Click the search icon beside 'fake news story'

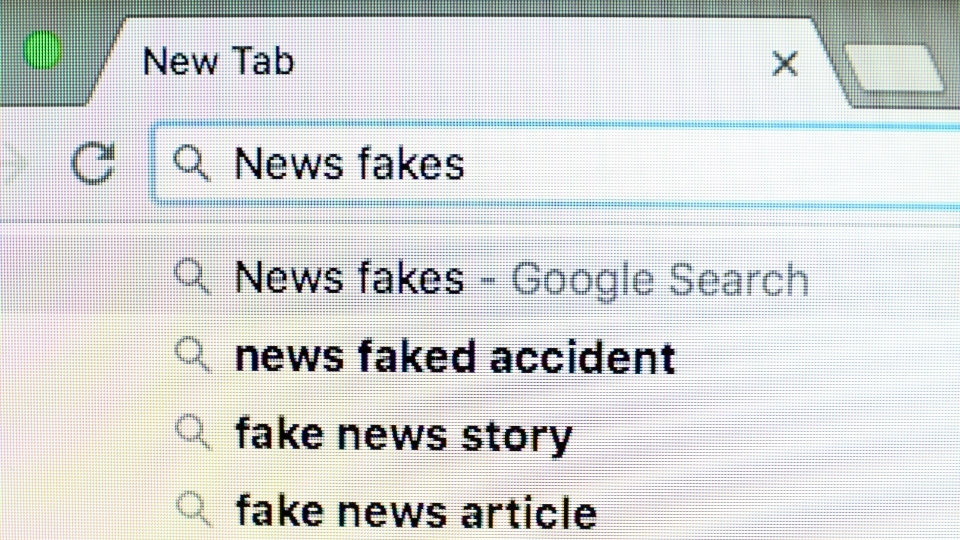(x=191, y=432)
